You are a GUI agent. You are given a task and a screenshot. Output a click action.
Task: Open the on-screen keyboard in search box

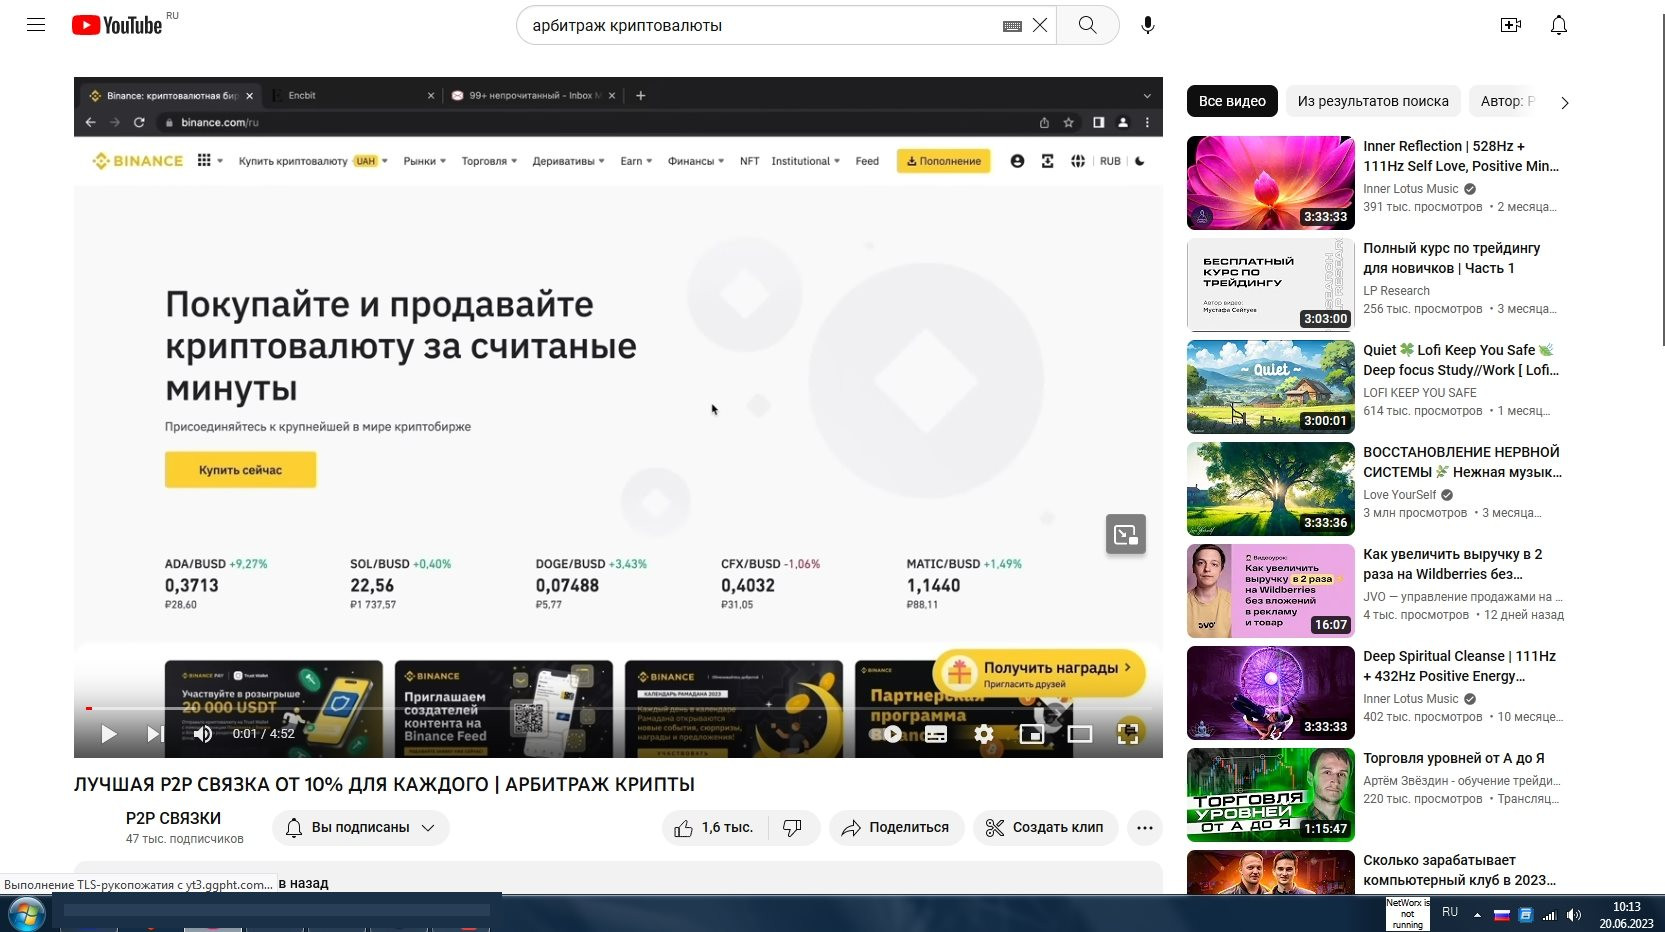[x=1012, y=26]
